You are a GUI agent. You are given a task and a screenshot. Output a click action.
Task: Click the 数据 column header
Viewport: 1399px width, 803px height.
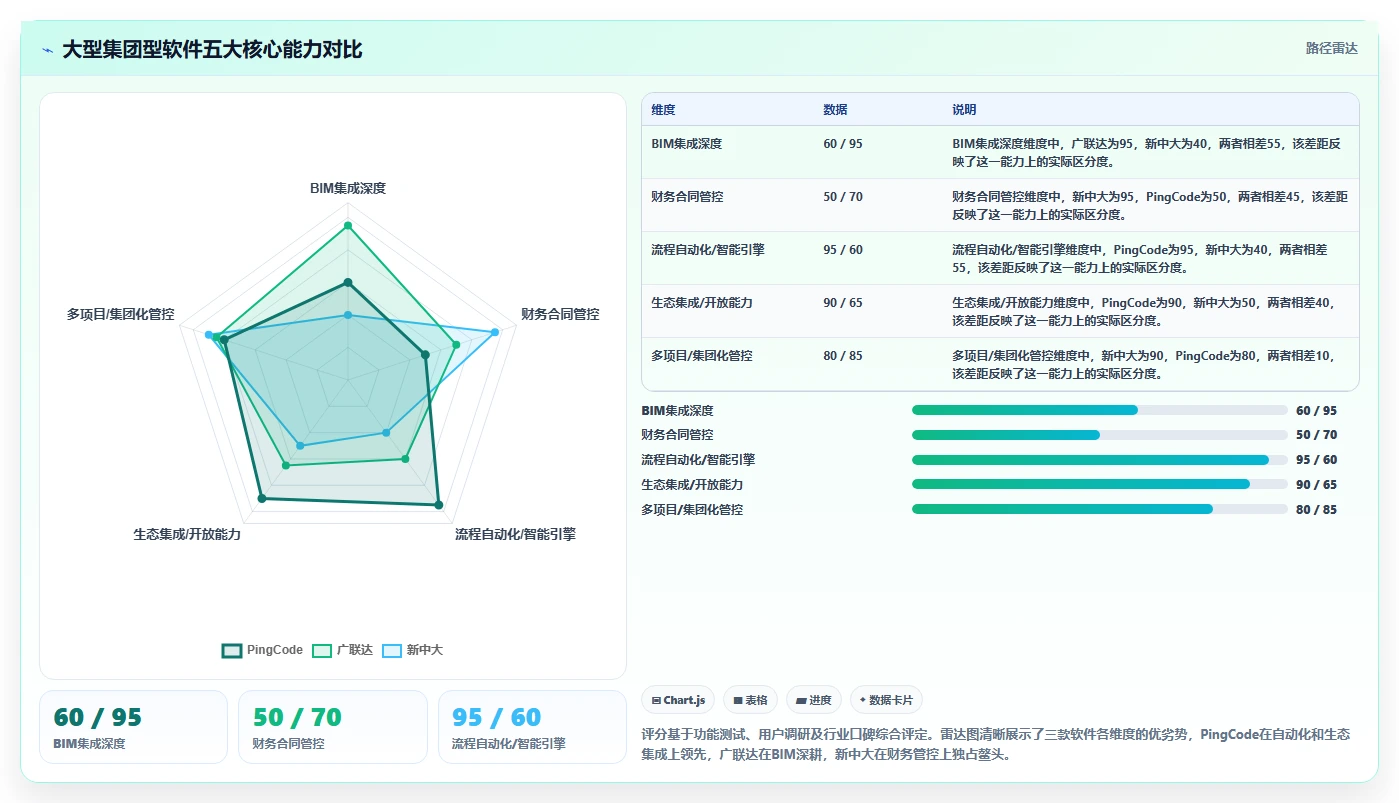(835, 110)
